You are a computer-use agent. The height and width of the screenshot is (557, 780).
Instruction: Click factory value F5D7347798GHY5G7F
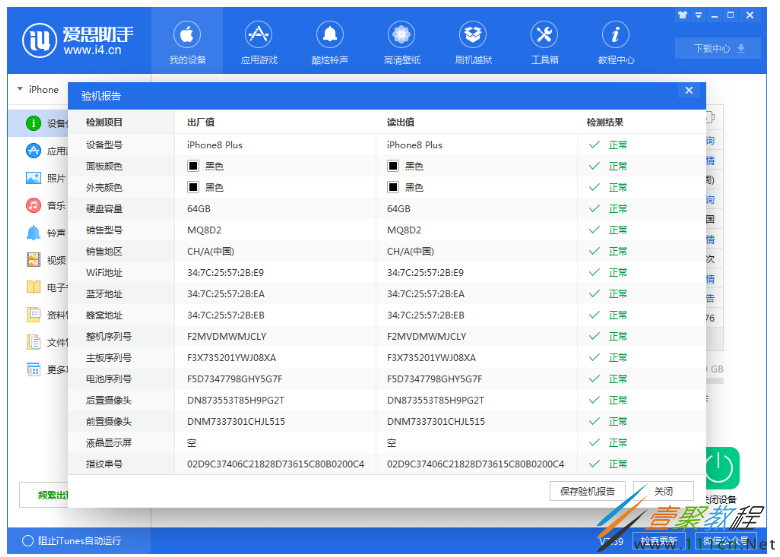tap(235, 379)
